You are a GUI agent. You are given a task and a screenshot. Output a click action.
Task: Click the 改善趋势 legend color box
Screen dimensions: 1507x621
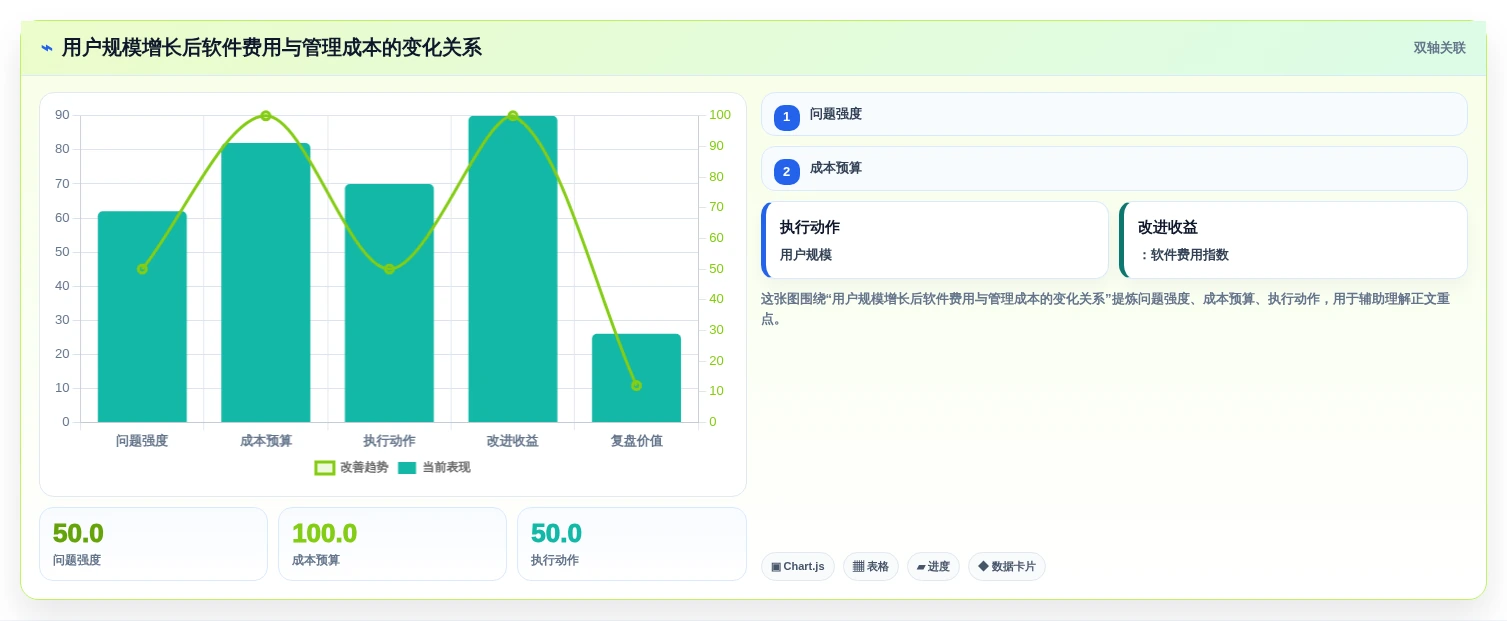(325, 467)
